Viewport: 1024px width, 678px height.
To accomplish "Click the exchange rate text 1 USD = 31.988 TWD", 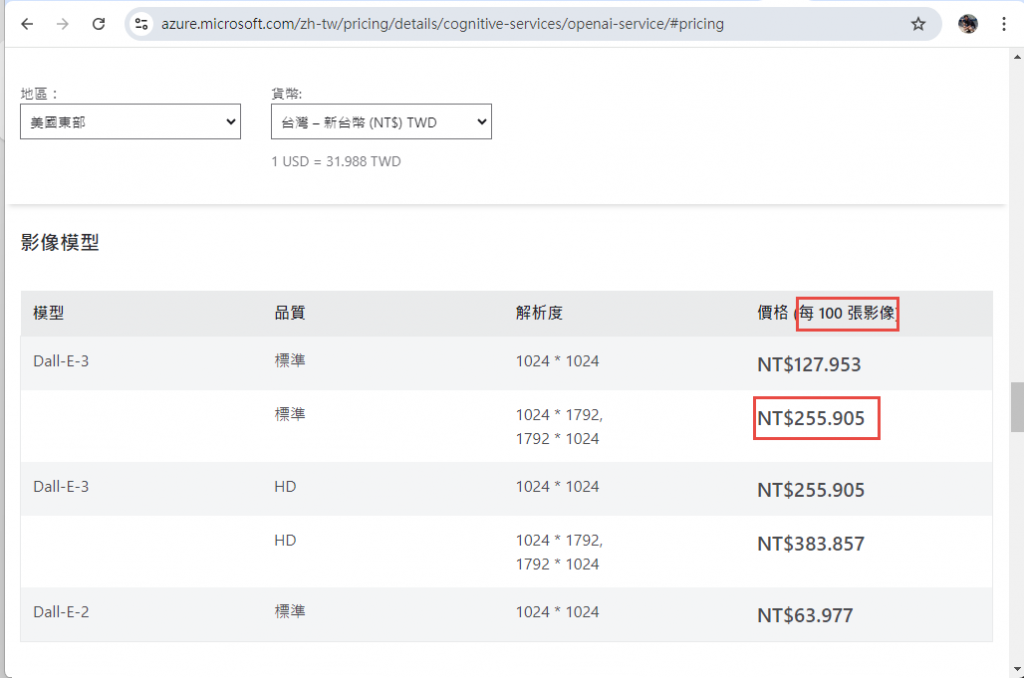I will coord(336,161).
